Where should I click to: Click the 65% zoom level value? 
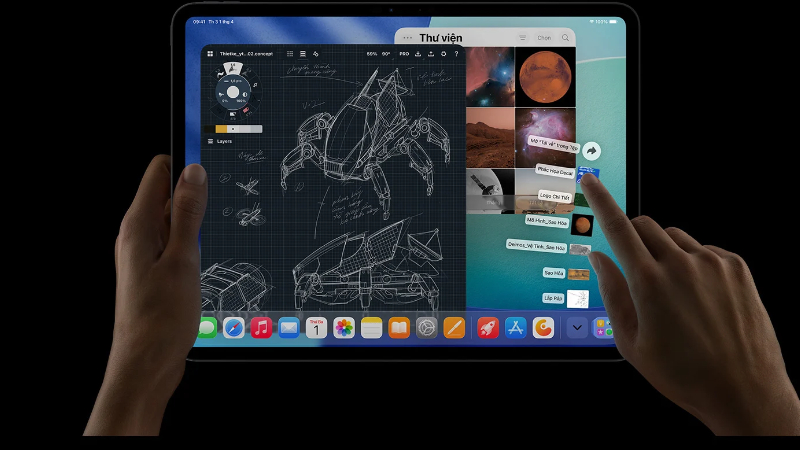pos(372,54)
